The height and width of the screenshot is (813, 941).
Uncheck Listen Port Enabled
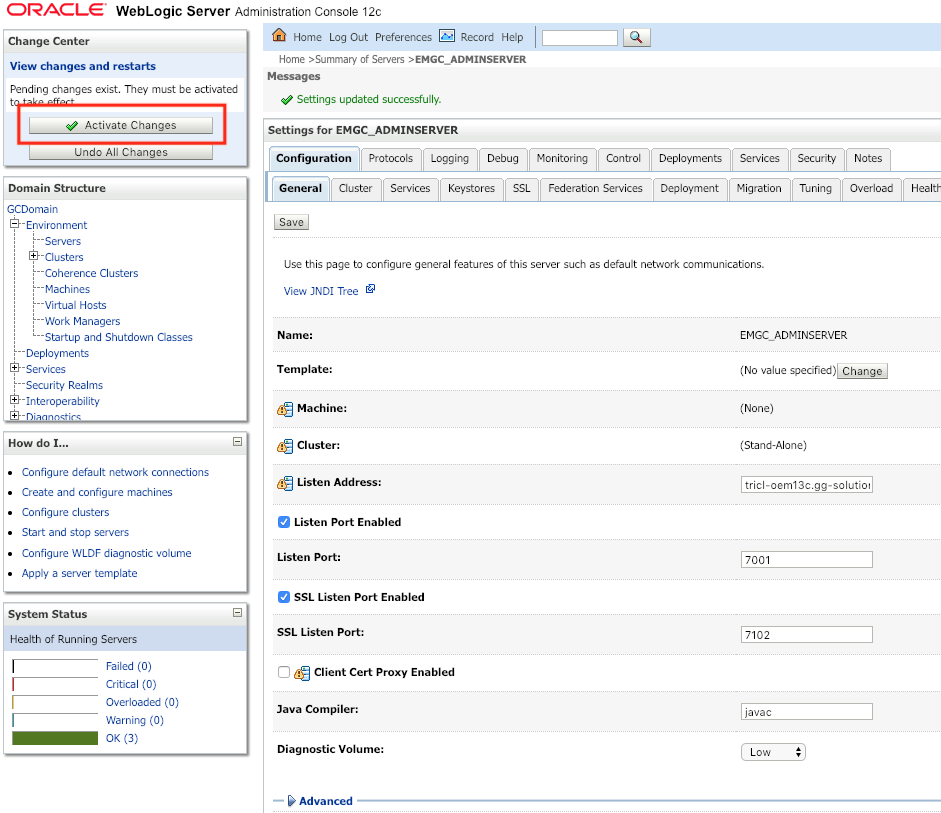pyautogui.click(x=284, y=522)
